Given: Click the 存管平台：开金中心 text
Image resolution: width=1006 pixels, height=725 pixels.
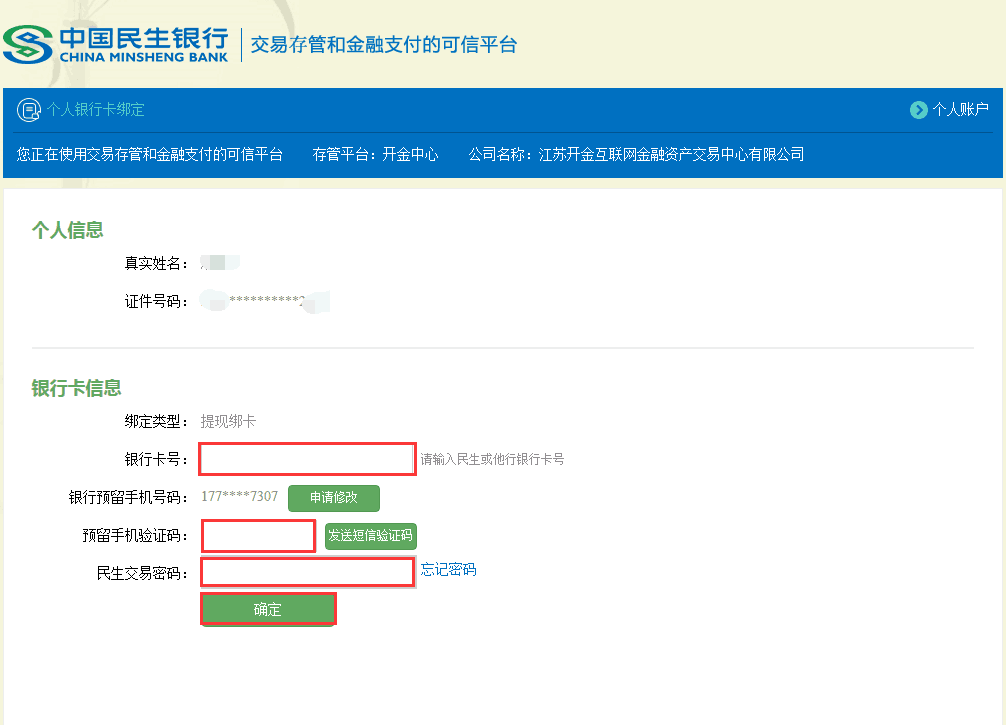Looking at the screenshot, I should [375, 155].
